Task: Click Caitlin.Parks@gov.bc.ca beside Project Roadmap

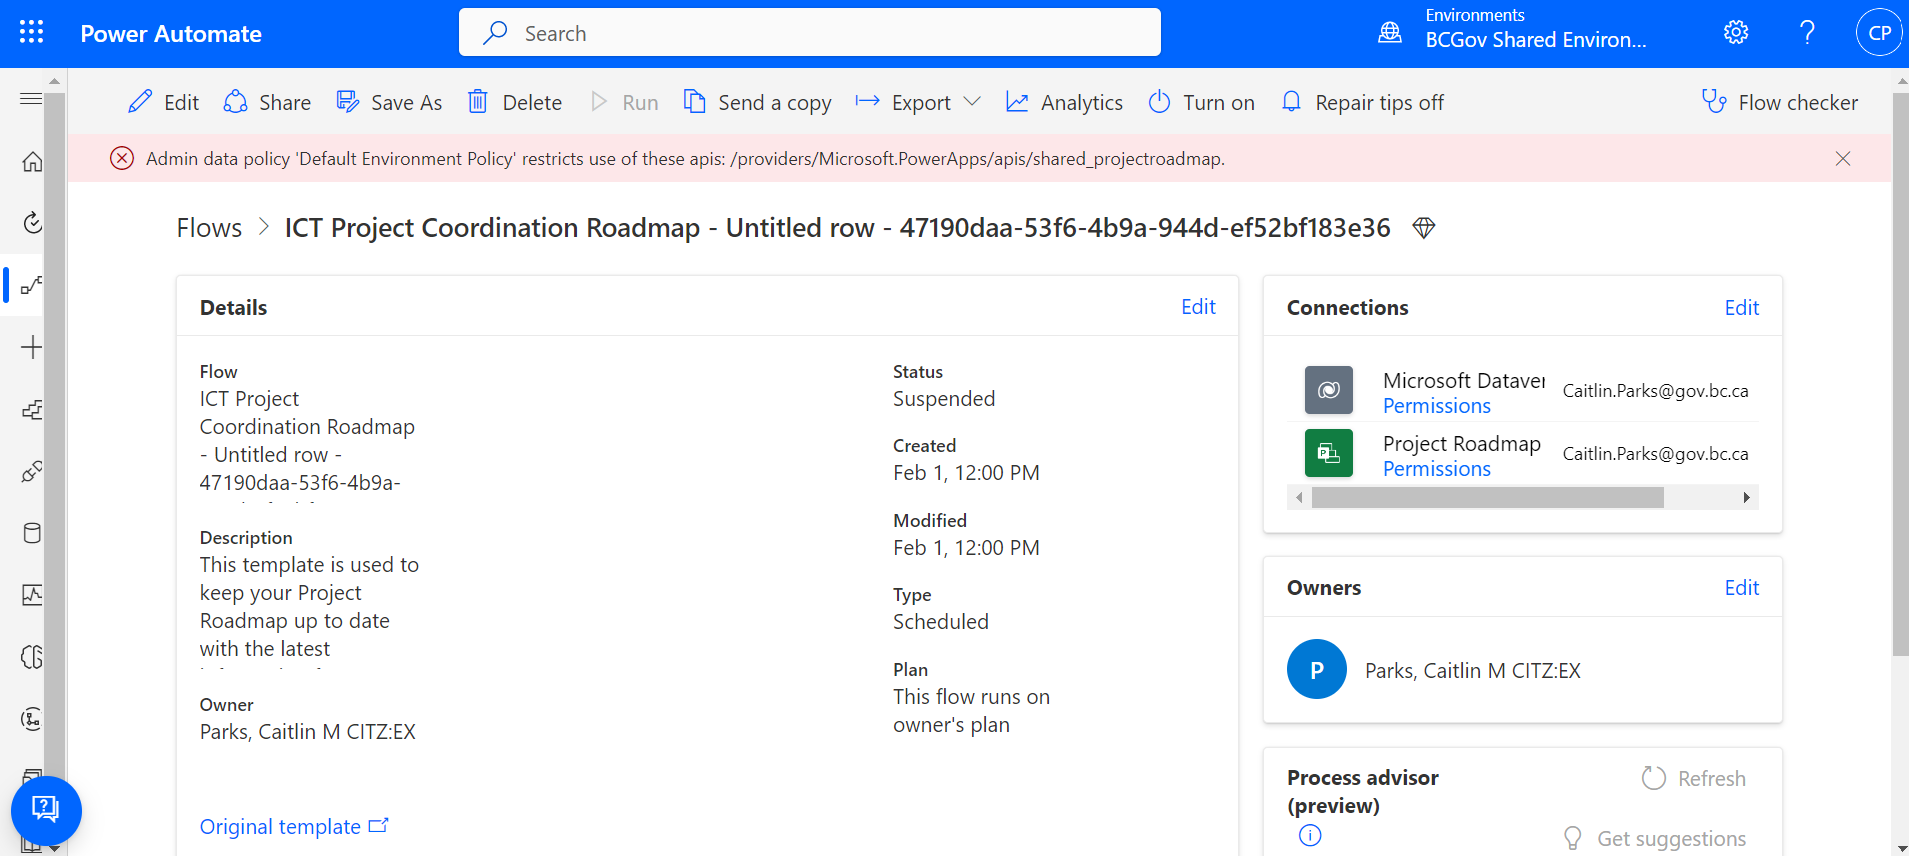Action: (x=1656, y=454)
